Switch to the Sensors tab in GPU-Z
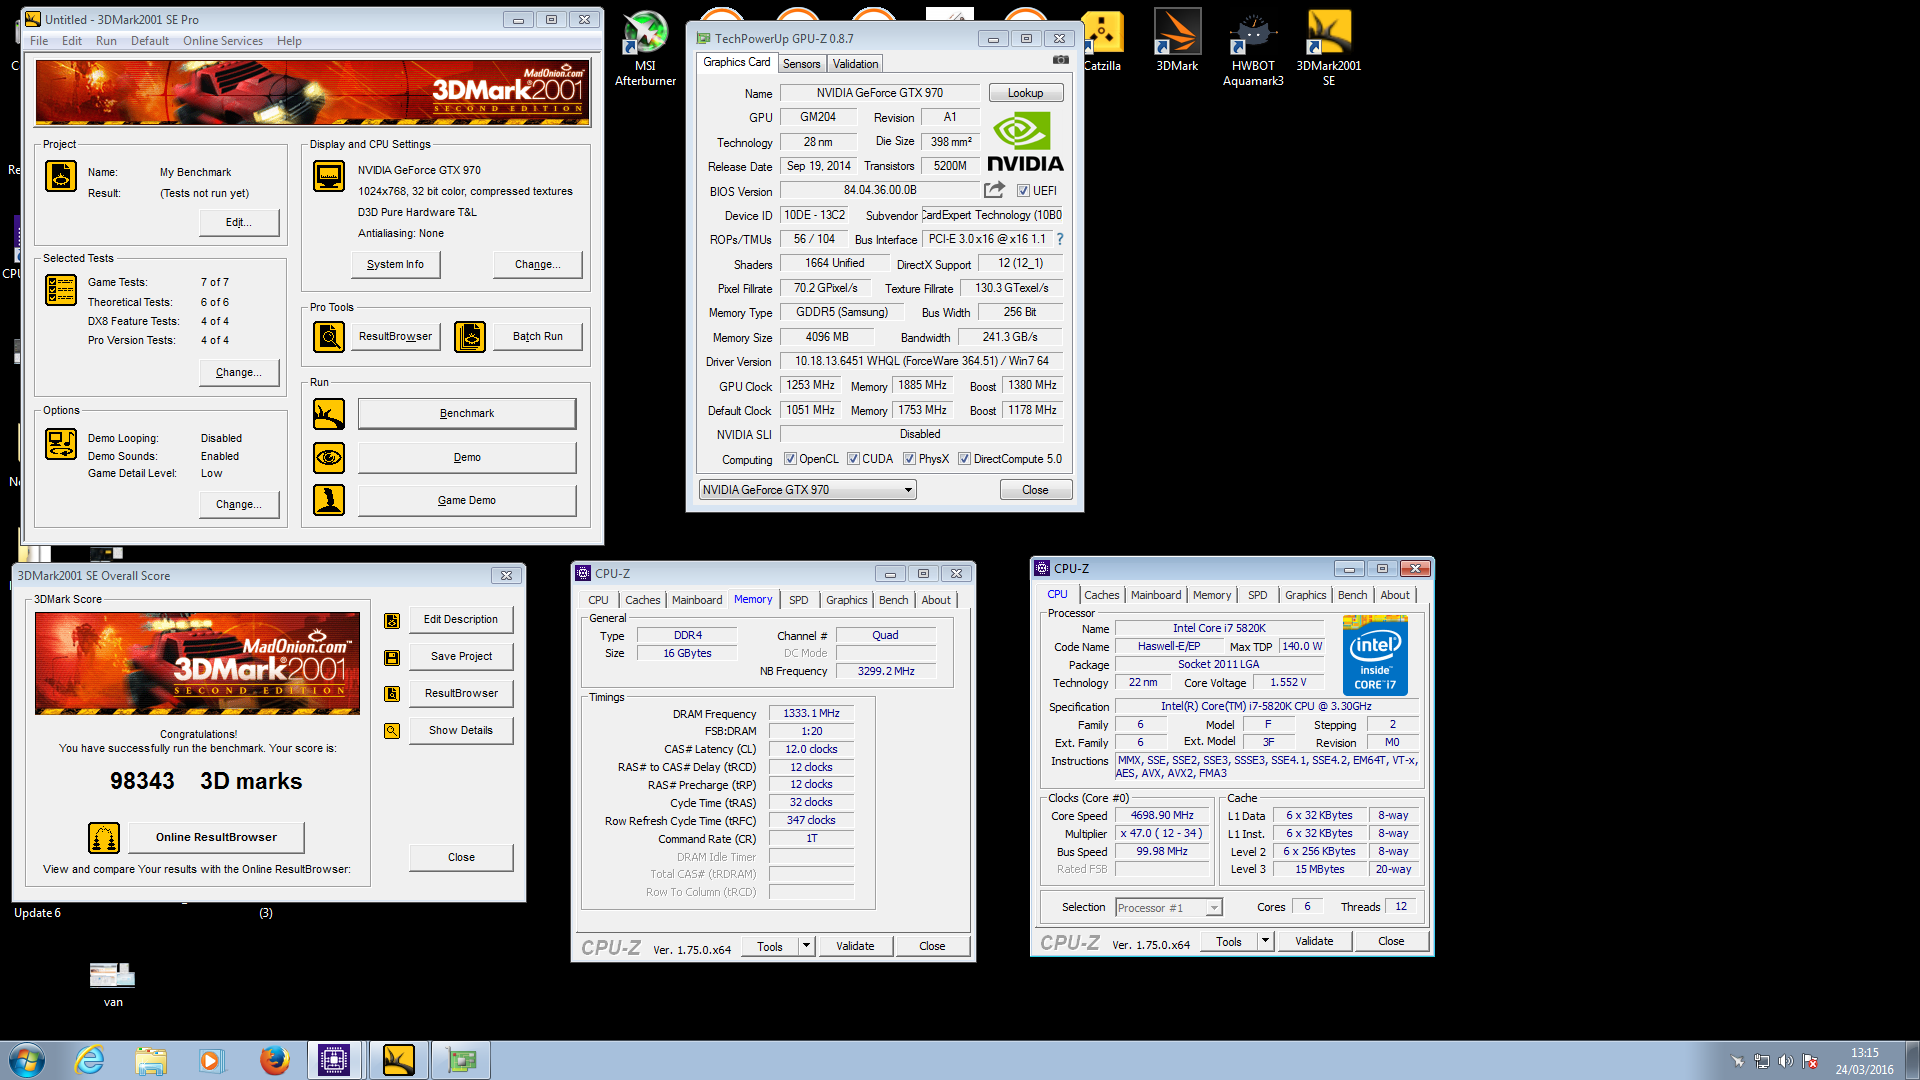 tap(801, 64)
